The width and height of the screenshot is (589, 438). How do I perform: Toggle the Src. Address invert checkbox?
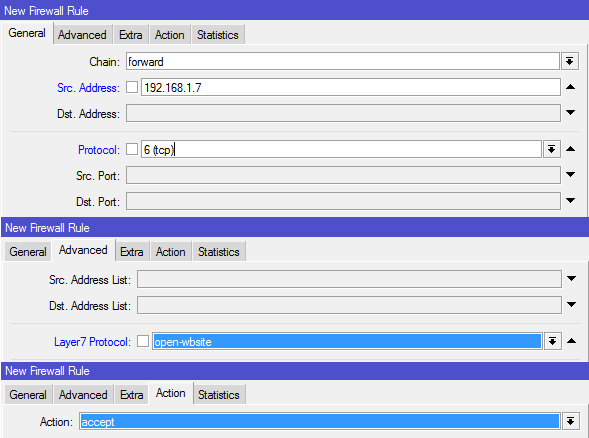[x=132, y=87]
